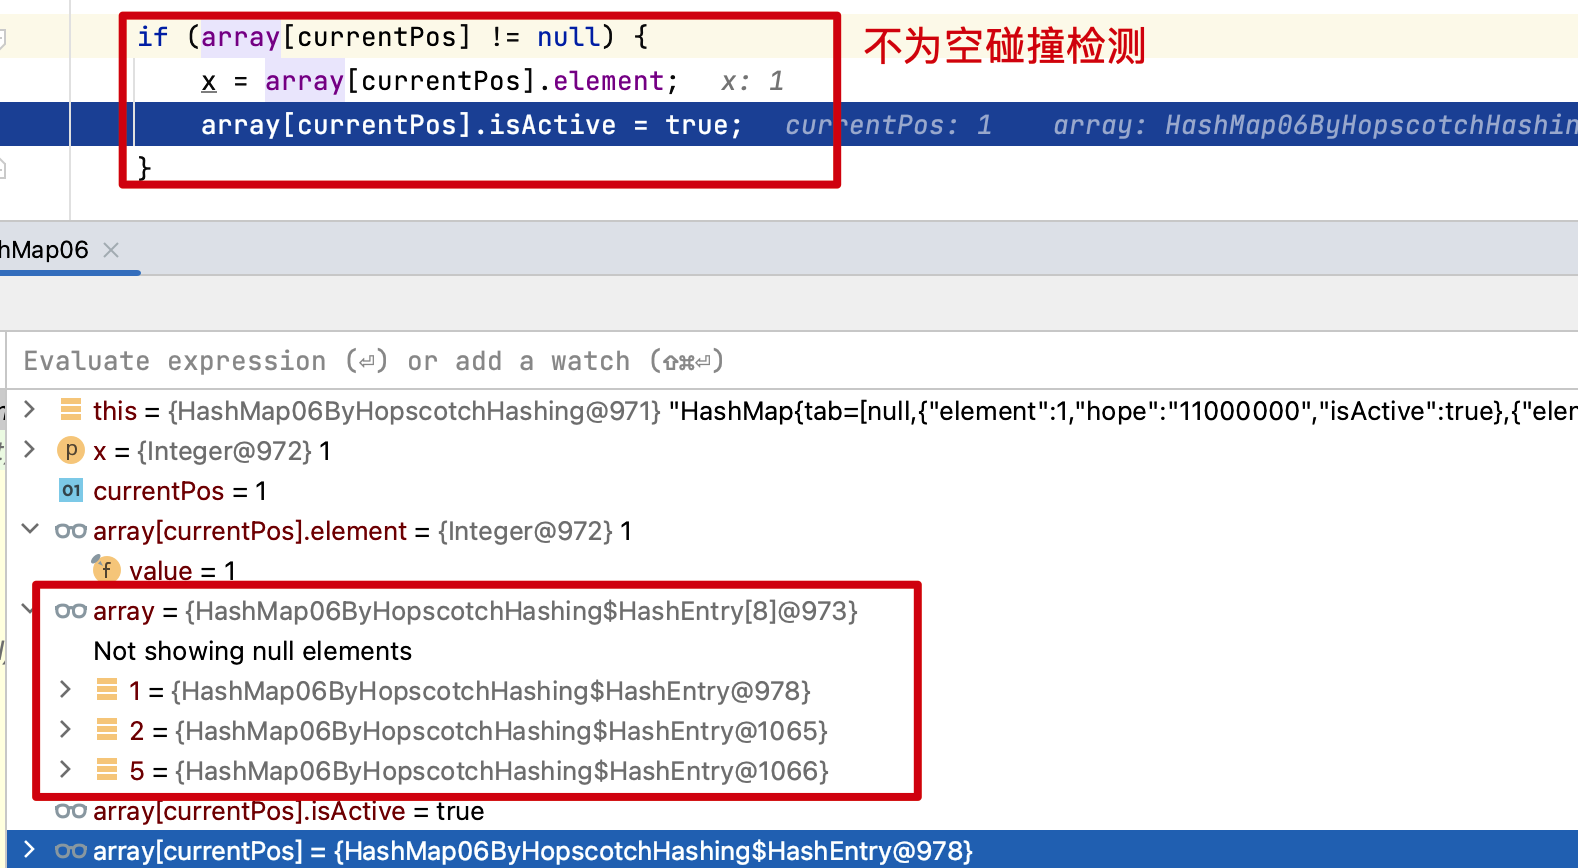Expand array entry 2 HashEntry@1065
1578x868 pixels.
click(x=66, y=729)
